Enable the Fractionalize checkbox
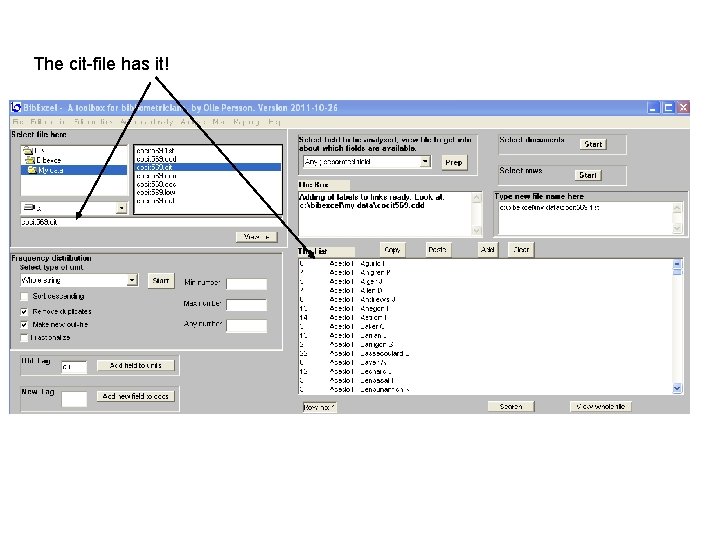The width and height of the screenshot is (720, 540). [24, 338]
